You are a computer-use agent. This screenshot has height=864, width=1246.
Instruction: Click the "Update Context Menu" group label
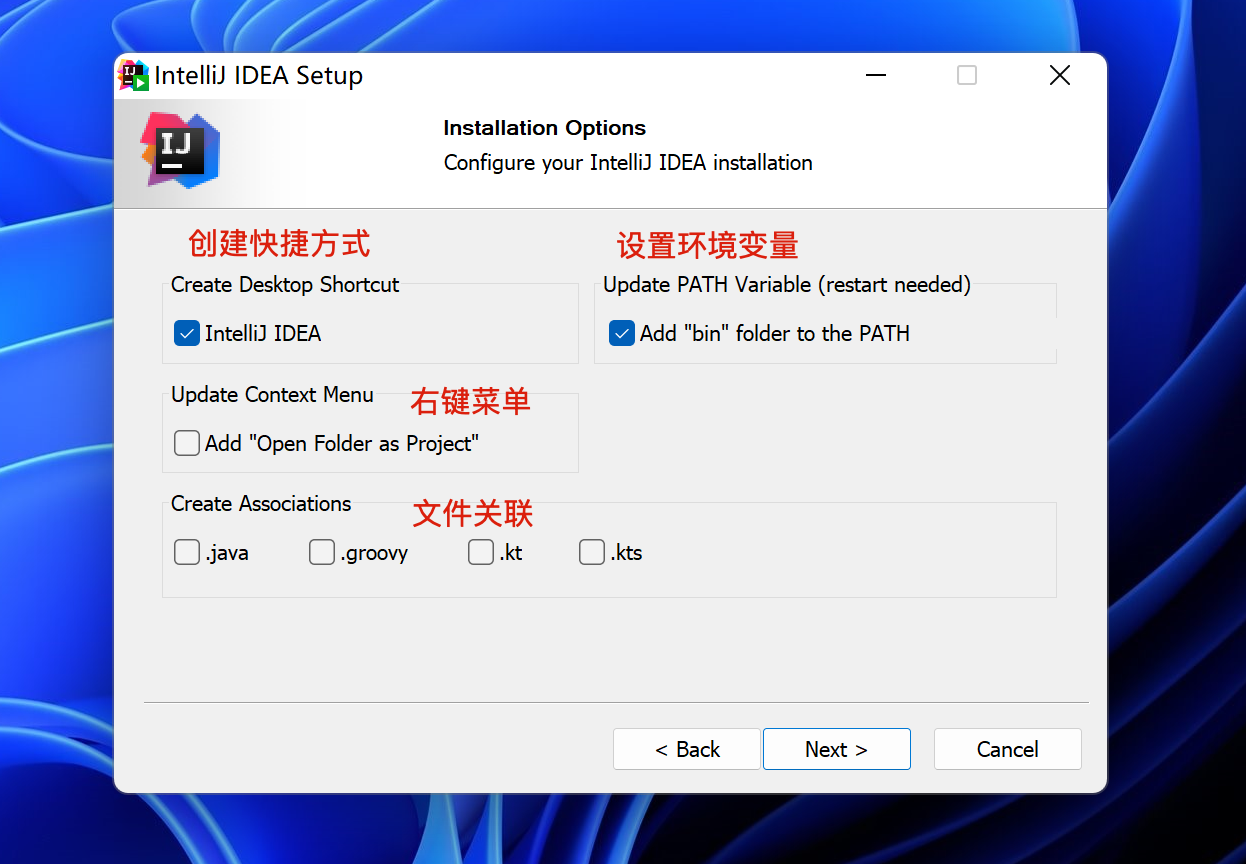pos(272,395)
